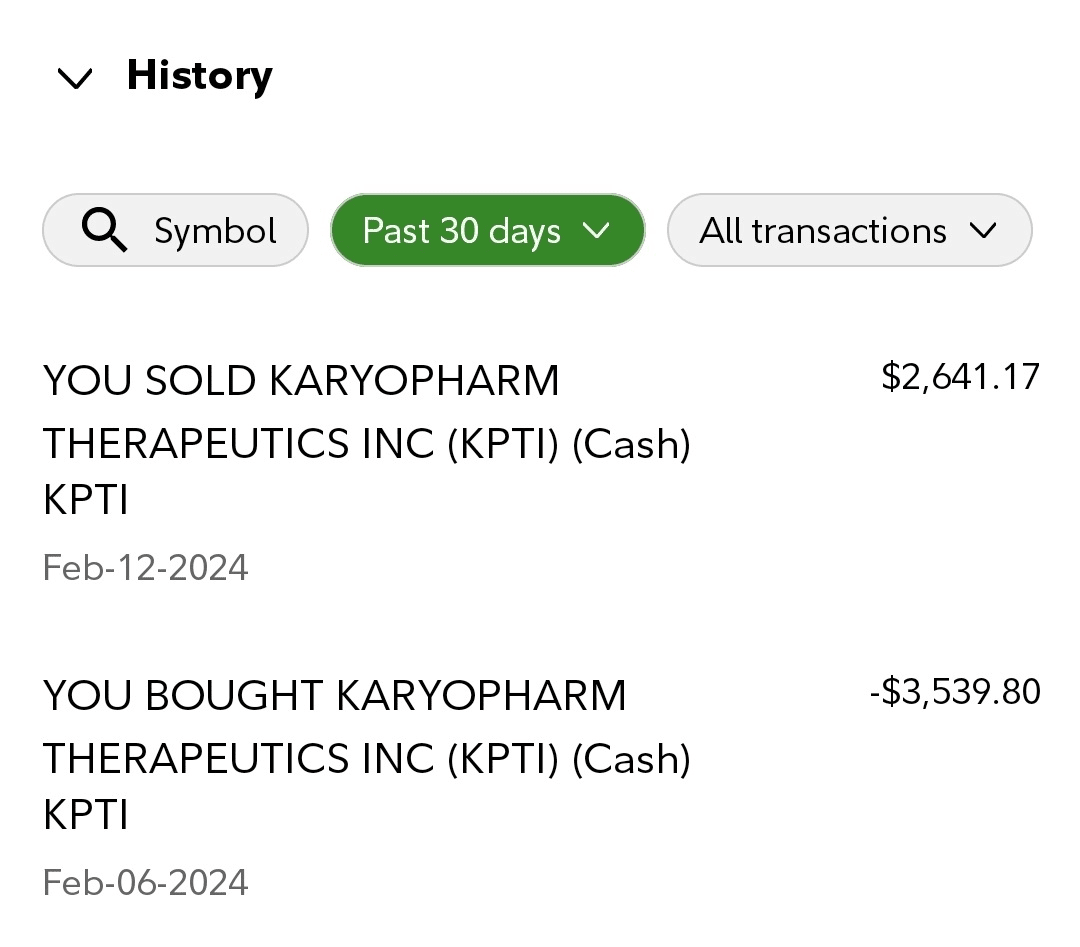The width and height of the screenshot is (1080, 947).
Task: Collapse the History section chevron
Action: point(76,78)
